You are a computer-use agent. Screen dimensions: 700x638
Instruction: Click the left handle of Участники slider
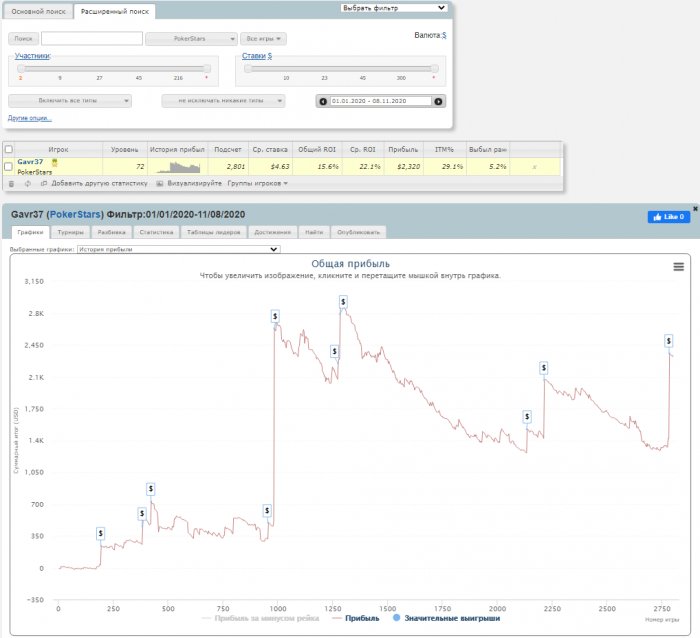[x=20, y=68]
